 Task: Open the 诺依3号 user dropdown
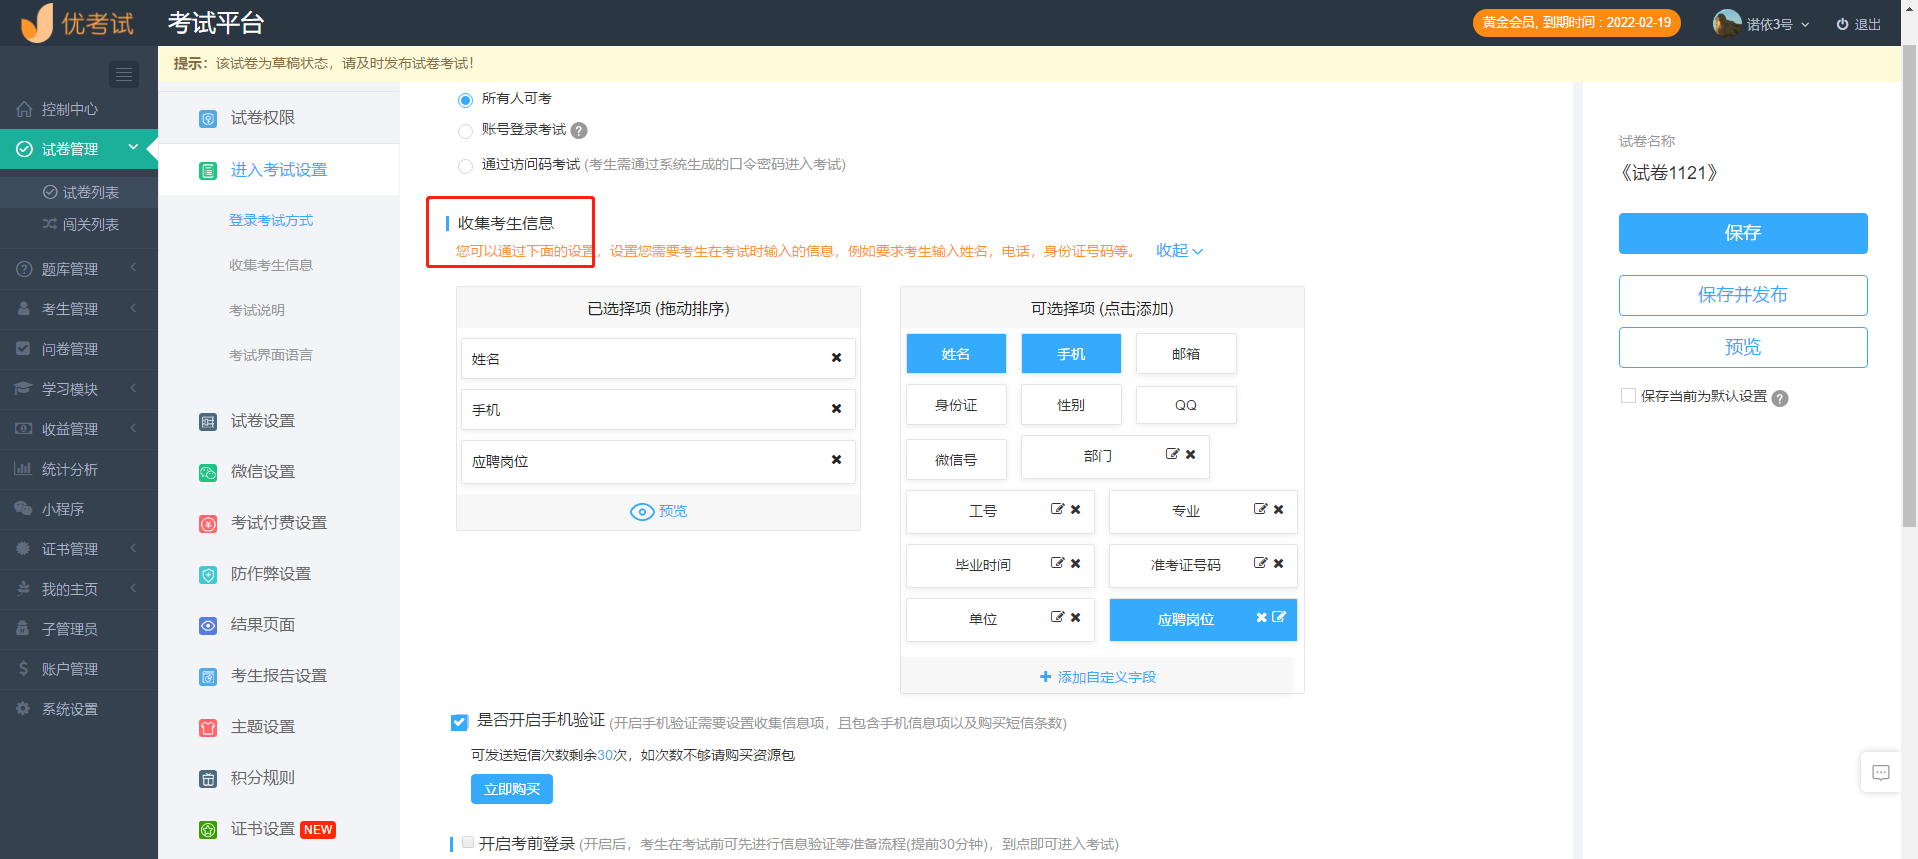click(x=1778, y=24)
